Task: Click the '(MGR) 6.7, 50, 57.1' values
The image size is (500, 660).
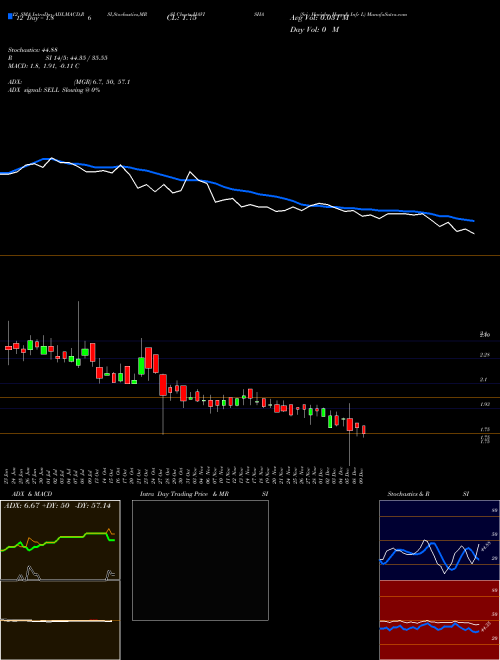Action: [101, 82]
